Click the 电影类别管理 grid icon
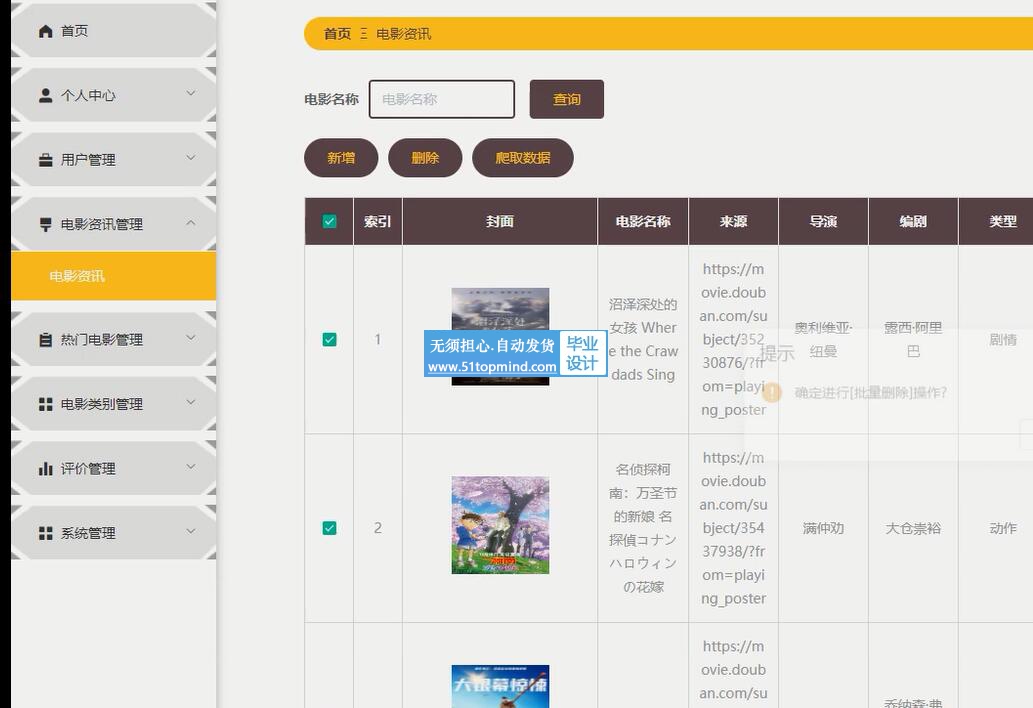Viewport: 1033px width, 708px height. 45,404
